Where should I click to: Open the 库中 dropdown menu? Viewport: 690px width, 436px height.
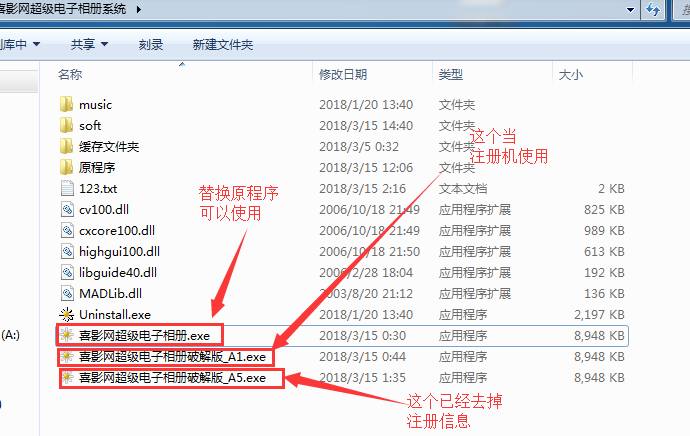click(20, 44)
